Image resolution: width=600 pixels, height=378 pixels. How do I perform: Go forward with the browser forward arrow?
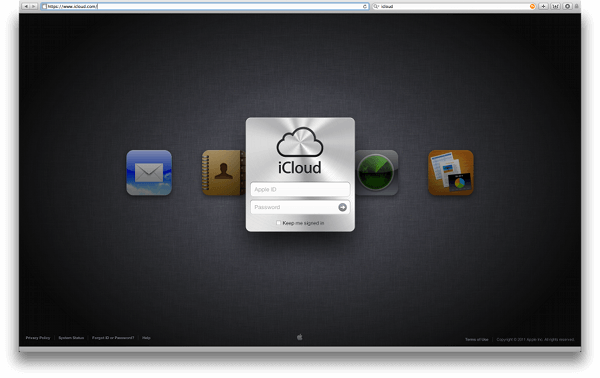coord(34,6)
